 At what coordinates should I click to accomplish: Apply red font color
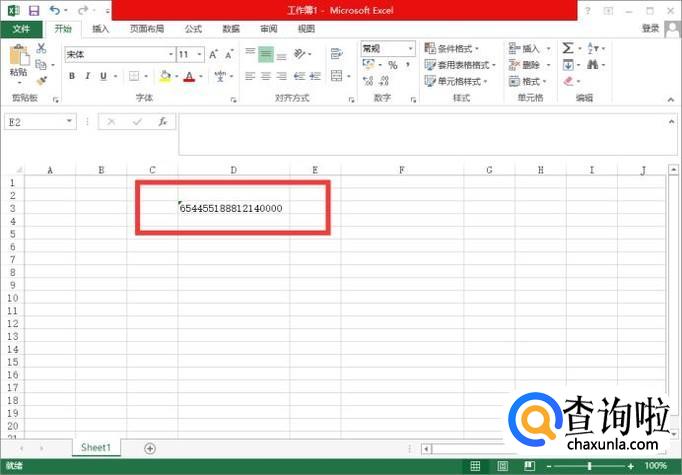click(189, 77)
